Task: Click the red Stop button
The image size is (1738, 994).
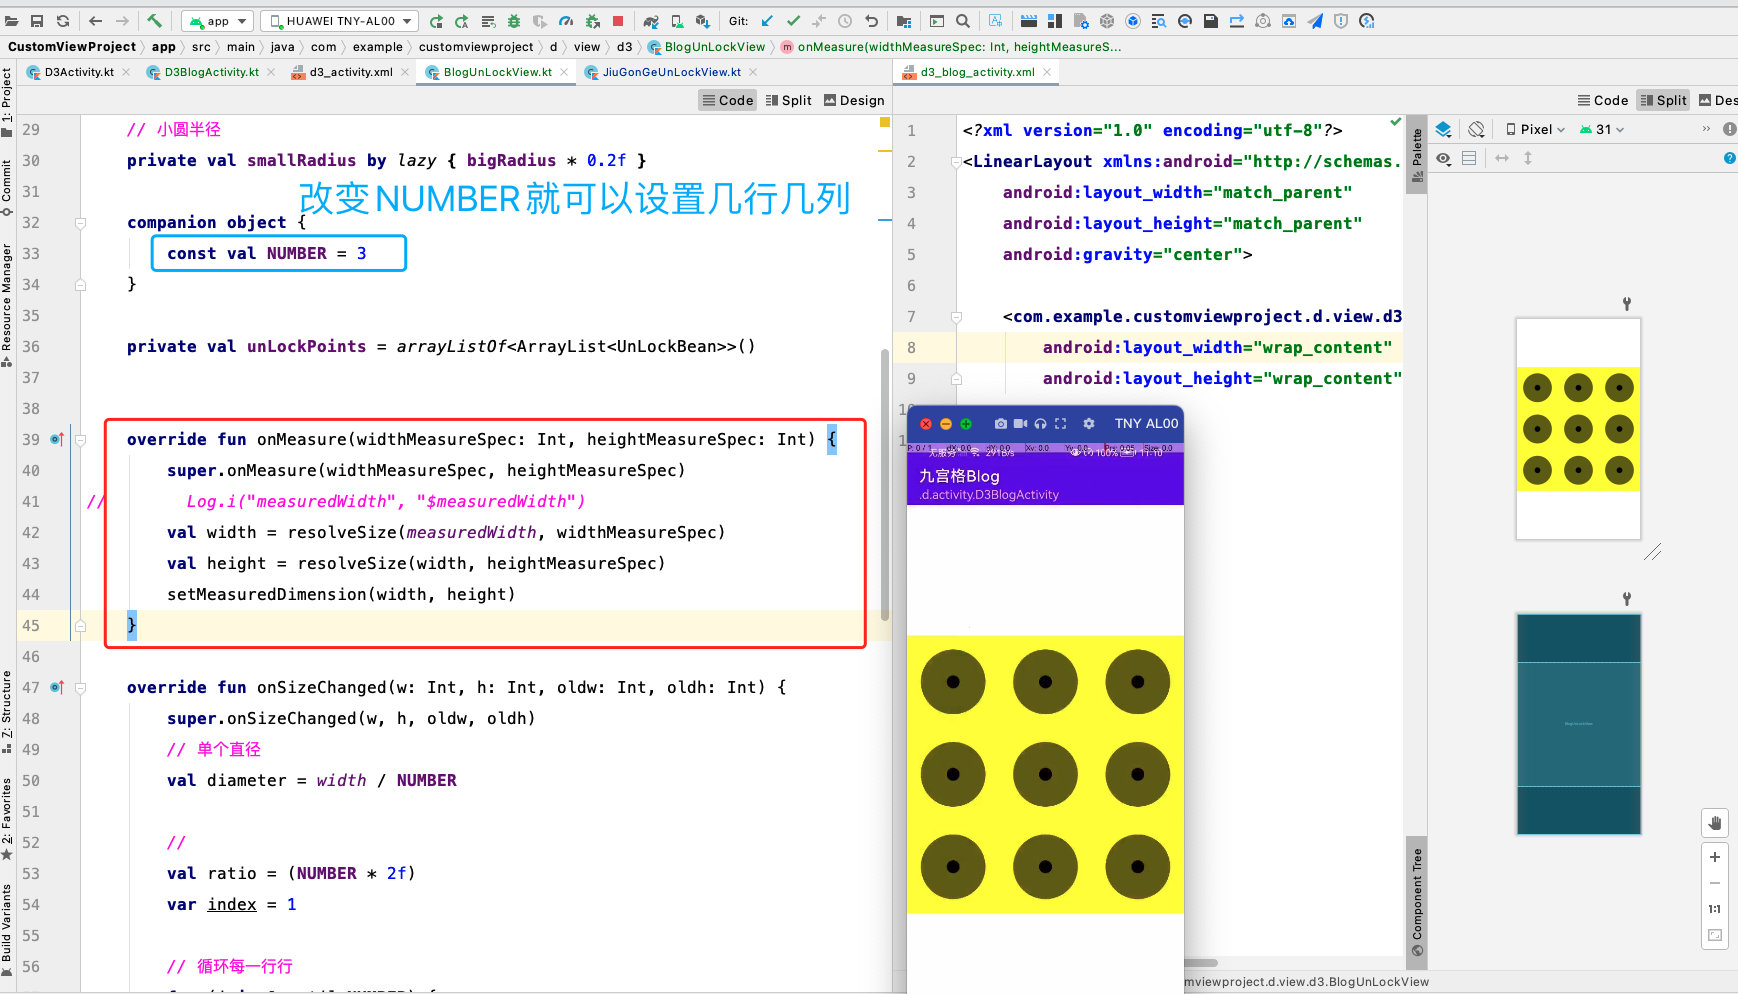Action: tap(618, 21)
